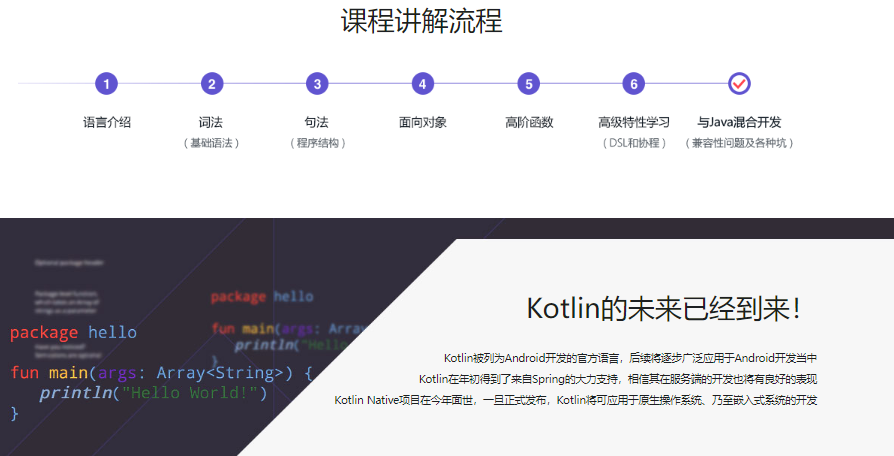This screenshot has width=894, height=456.
Task: Click the （兼容性问题及各种坑） subtitle
Action: pos(739,143)
